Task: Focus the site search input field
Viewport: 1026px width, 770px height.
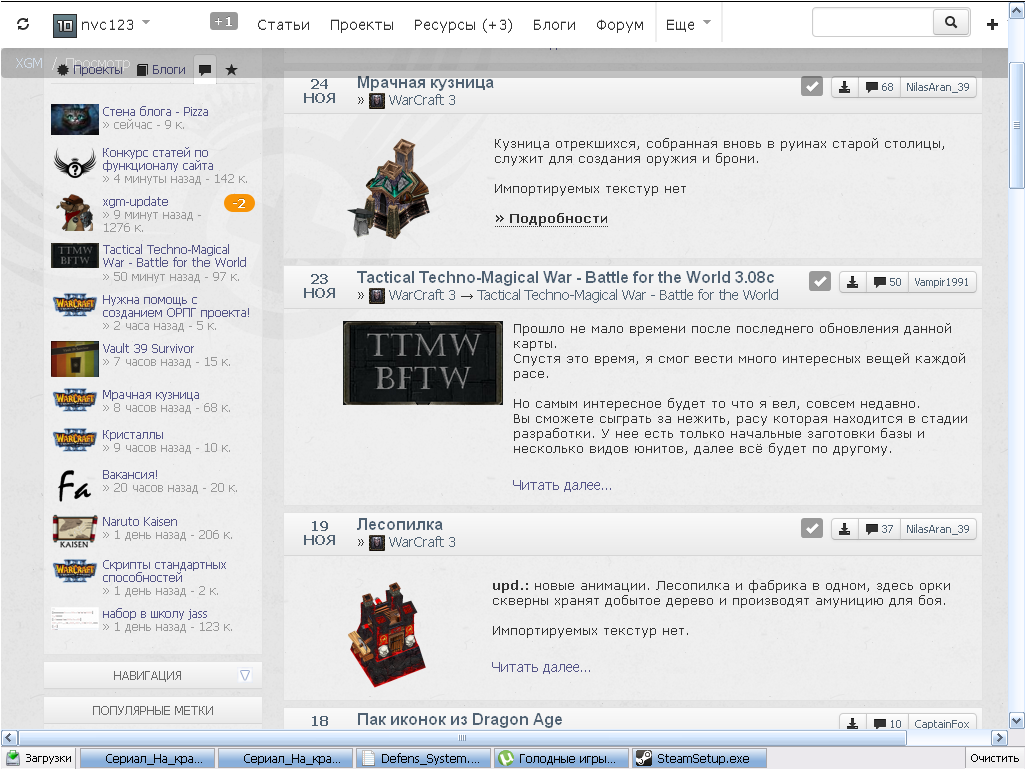Action: tap(872, 22)
